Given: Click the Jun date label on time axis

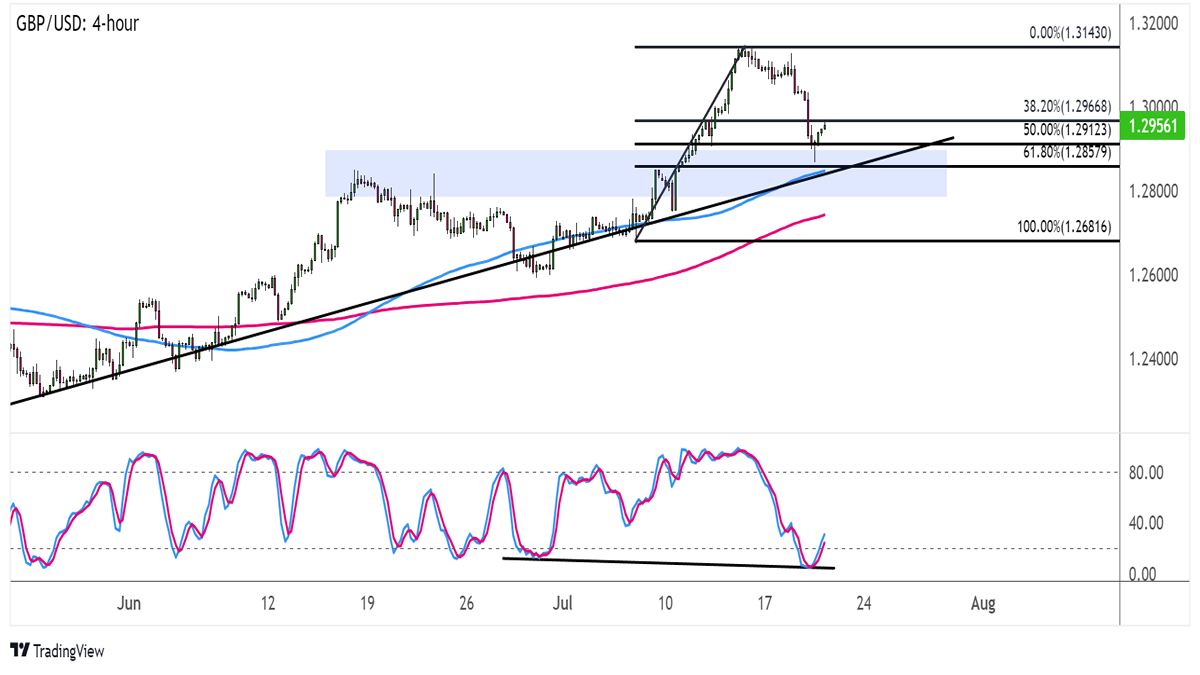Looking at the screenshot, I should [x=128, y=604].
